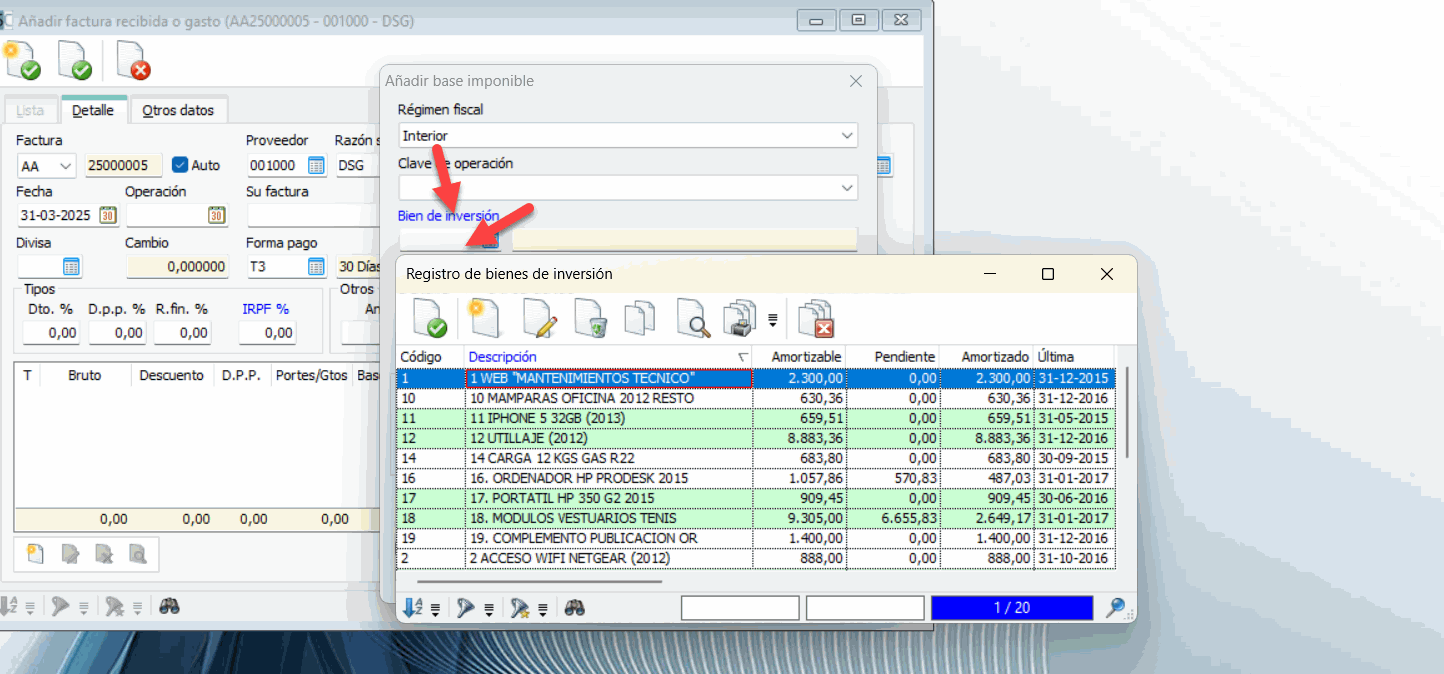Screen dimensions: 1444x674
Task: Create a new investment asset record
Action: [x=485, y=317]
